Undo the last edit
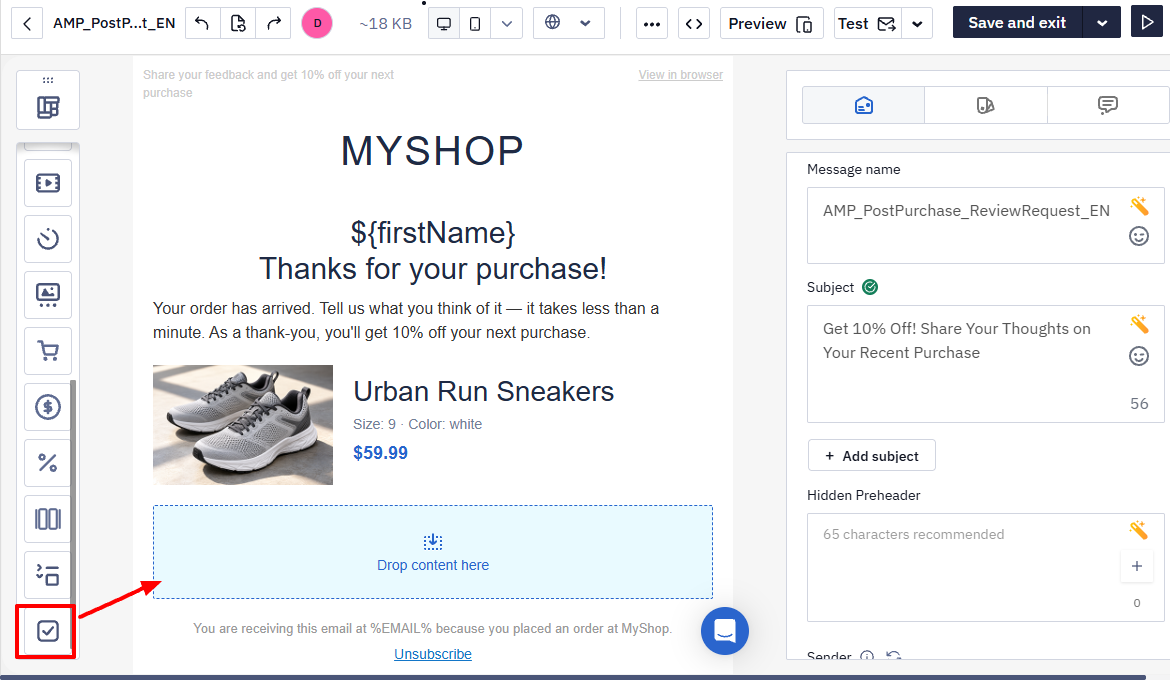The height and width of the screenshot is (680, 1170). click(201, 23)
